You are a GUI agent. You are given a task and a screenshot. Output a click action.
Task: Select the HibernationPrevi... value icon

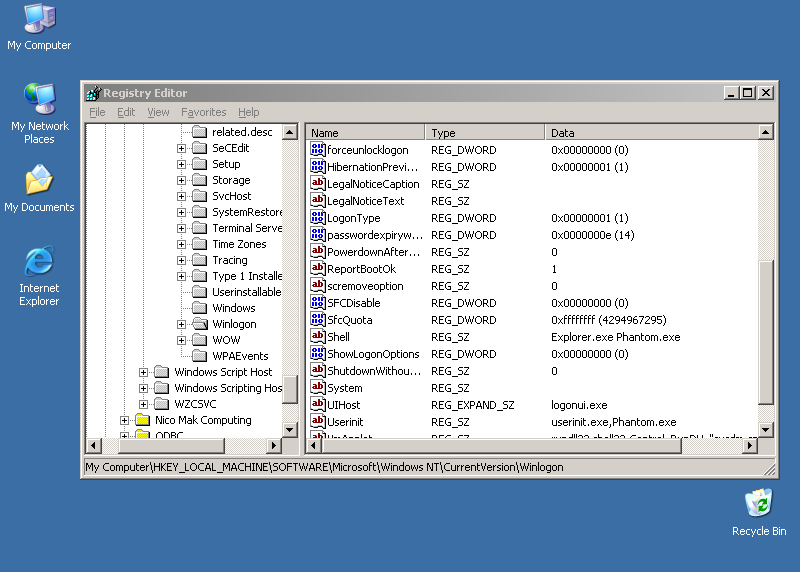317,166
